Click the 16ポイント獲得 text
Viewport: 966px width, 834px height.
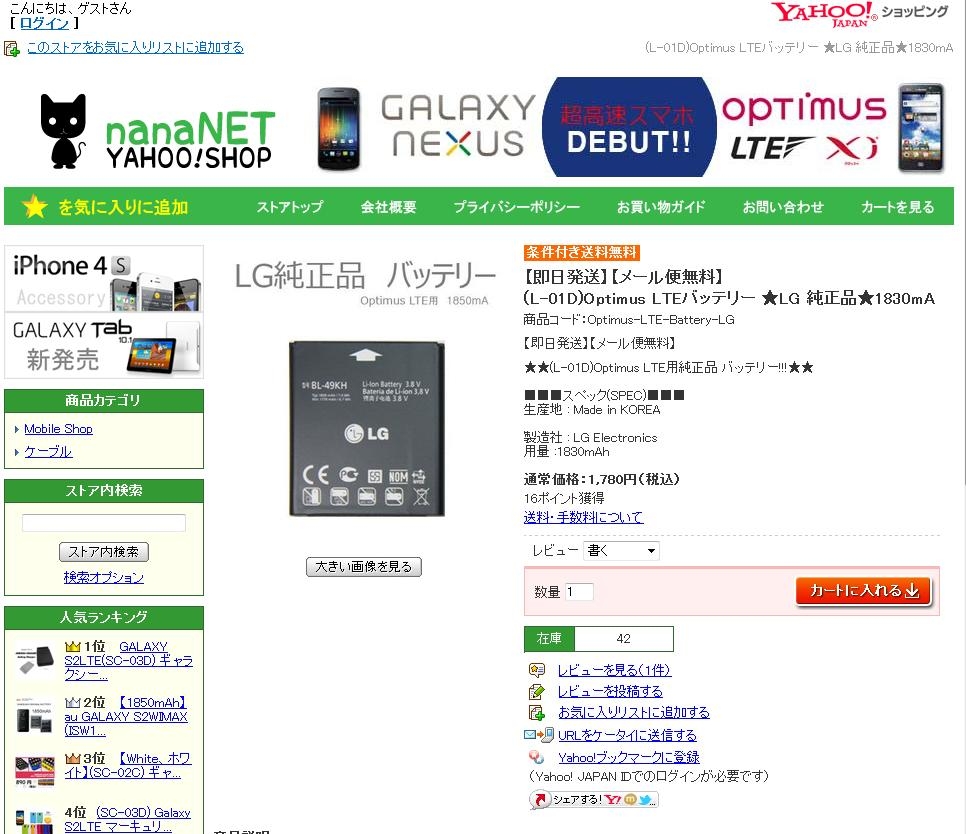click(x=564, y=498)
